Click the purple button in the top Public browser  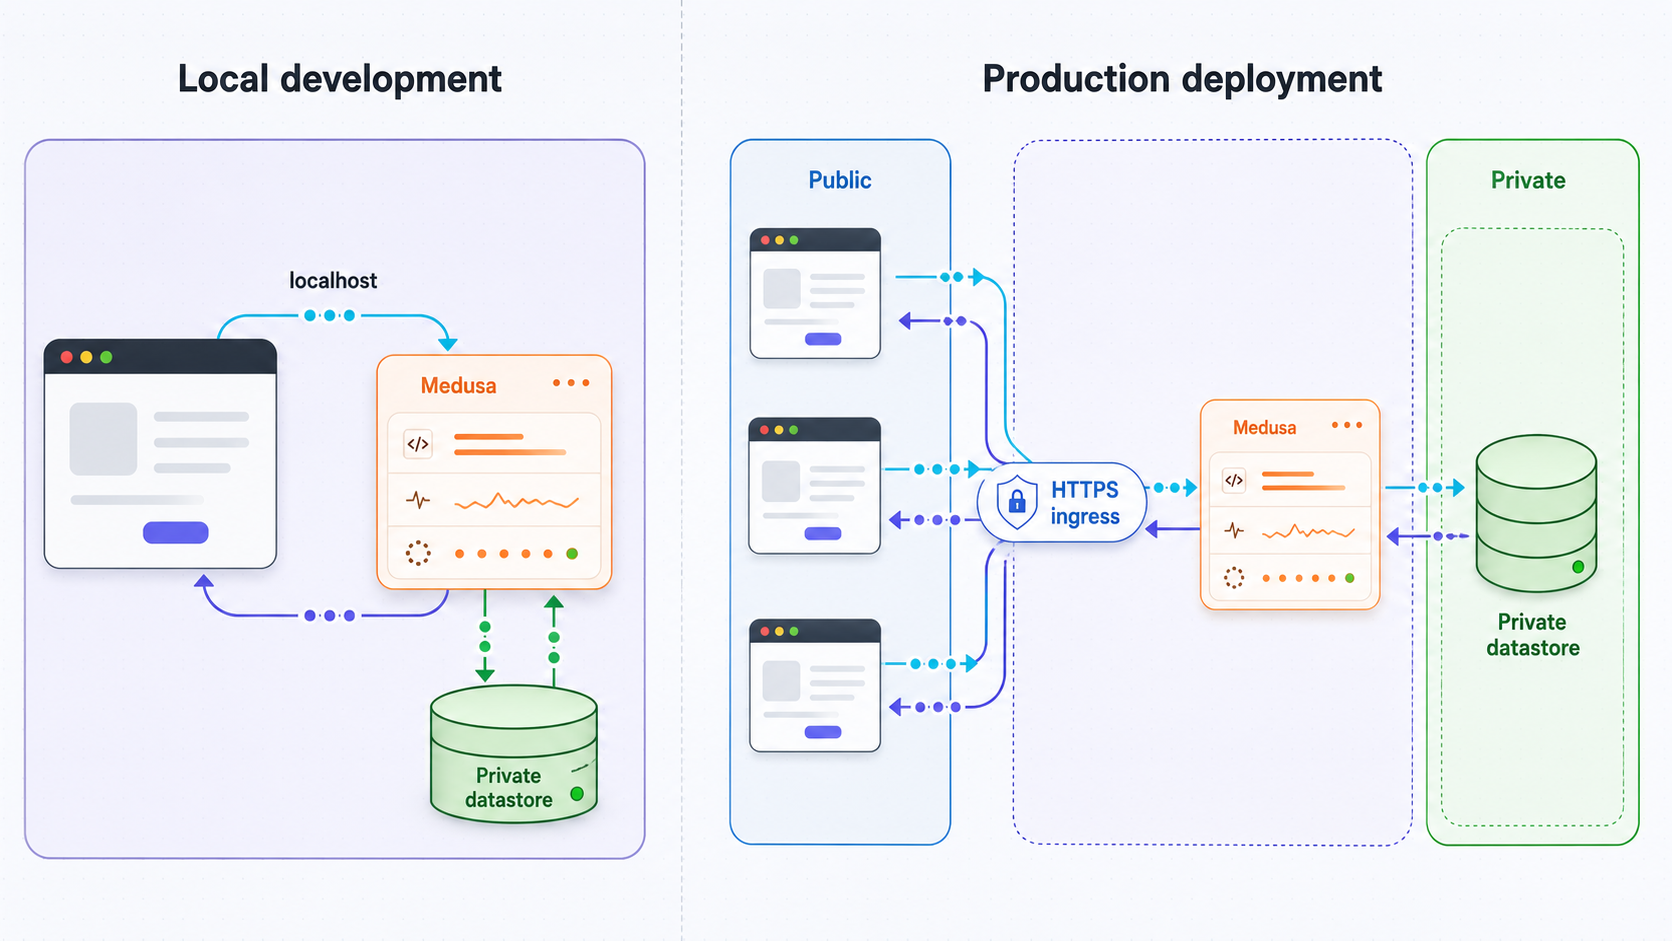823,339
